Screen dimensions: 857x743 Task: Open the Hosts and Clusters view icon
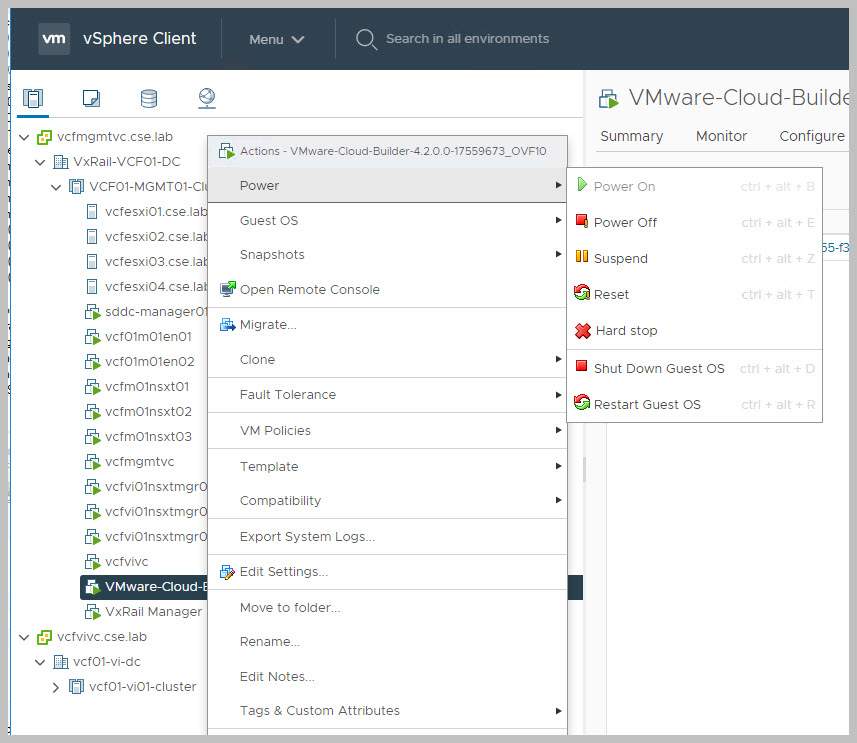[33, 98]
